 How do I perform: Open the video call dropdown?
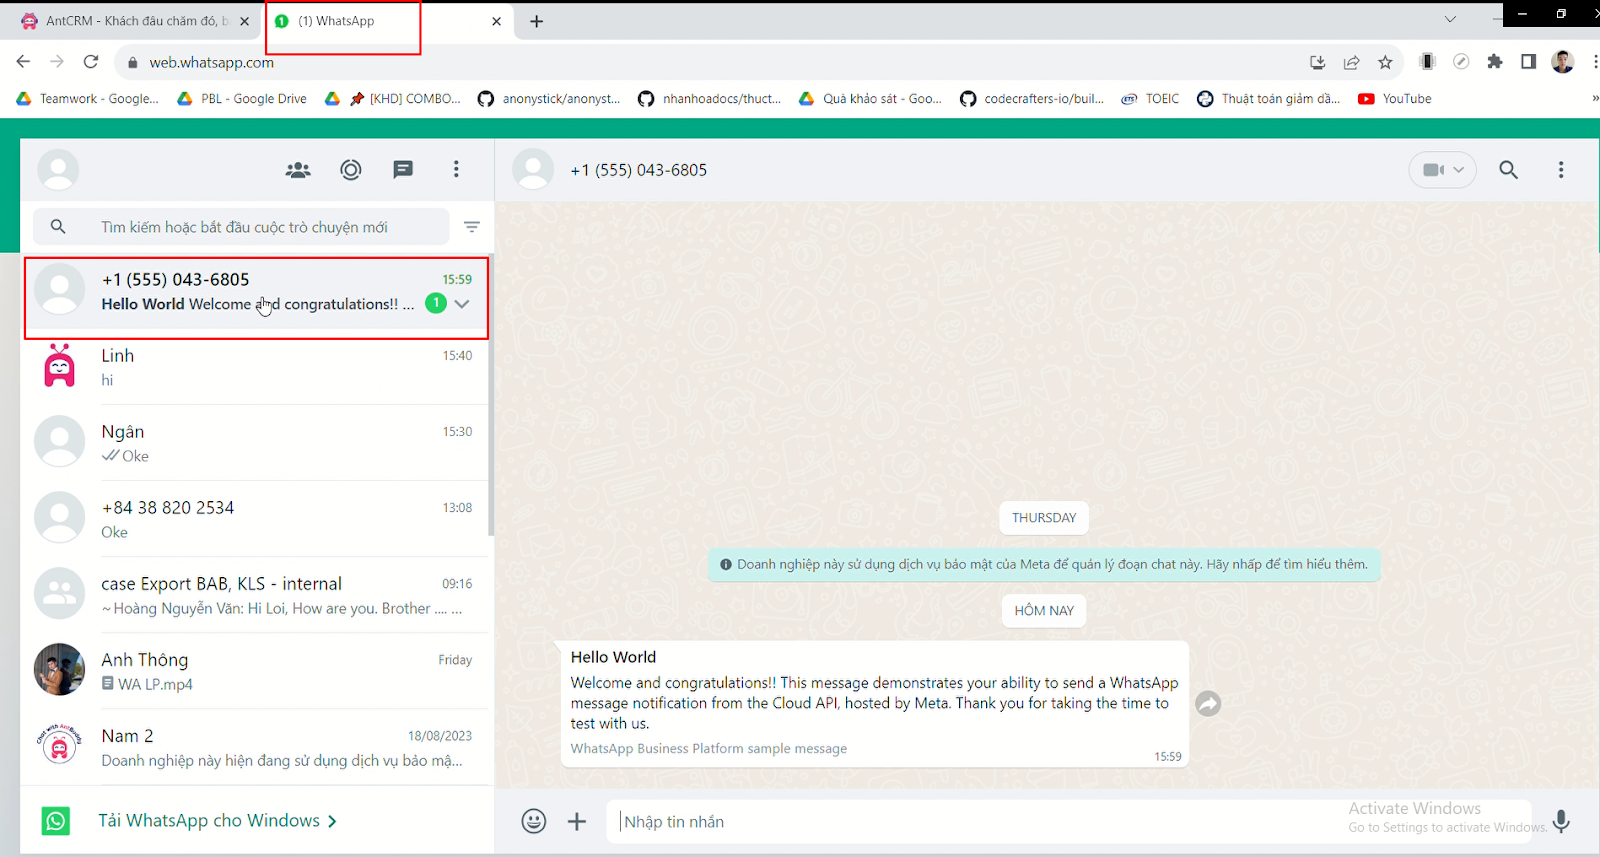[1442, 170]
